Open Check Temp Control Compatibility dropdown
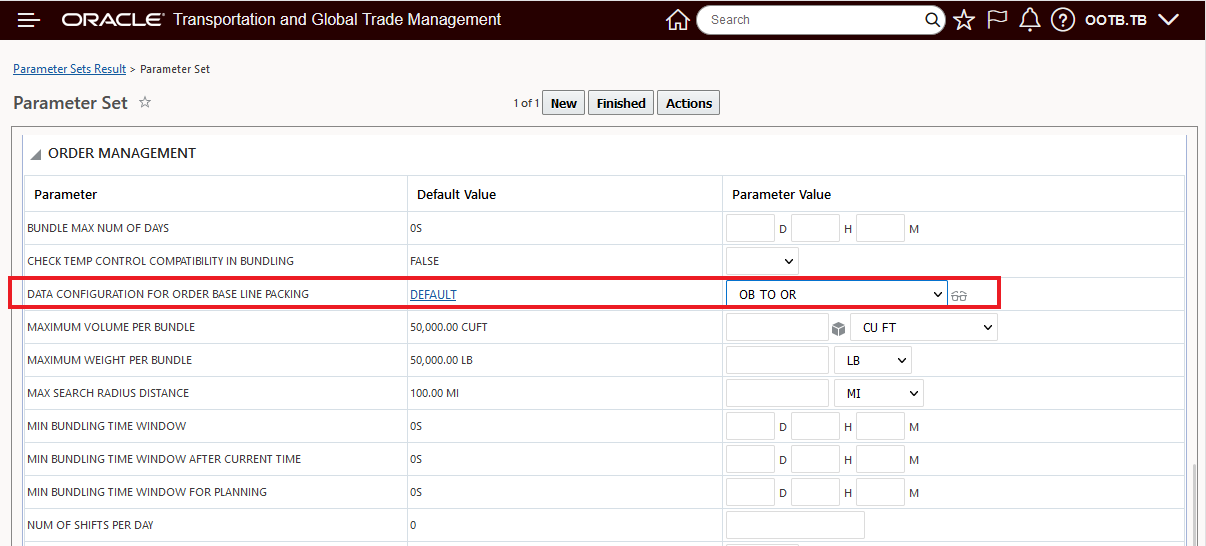1206x546 pixels. 762,261
